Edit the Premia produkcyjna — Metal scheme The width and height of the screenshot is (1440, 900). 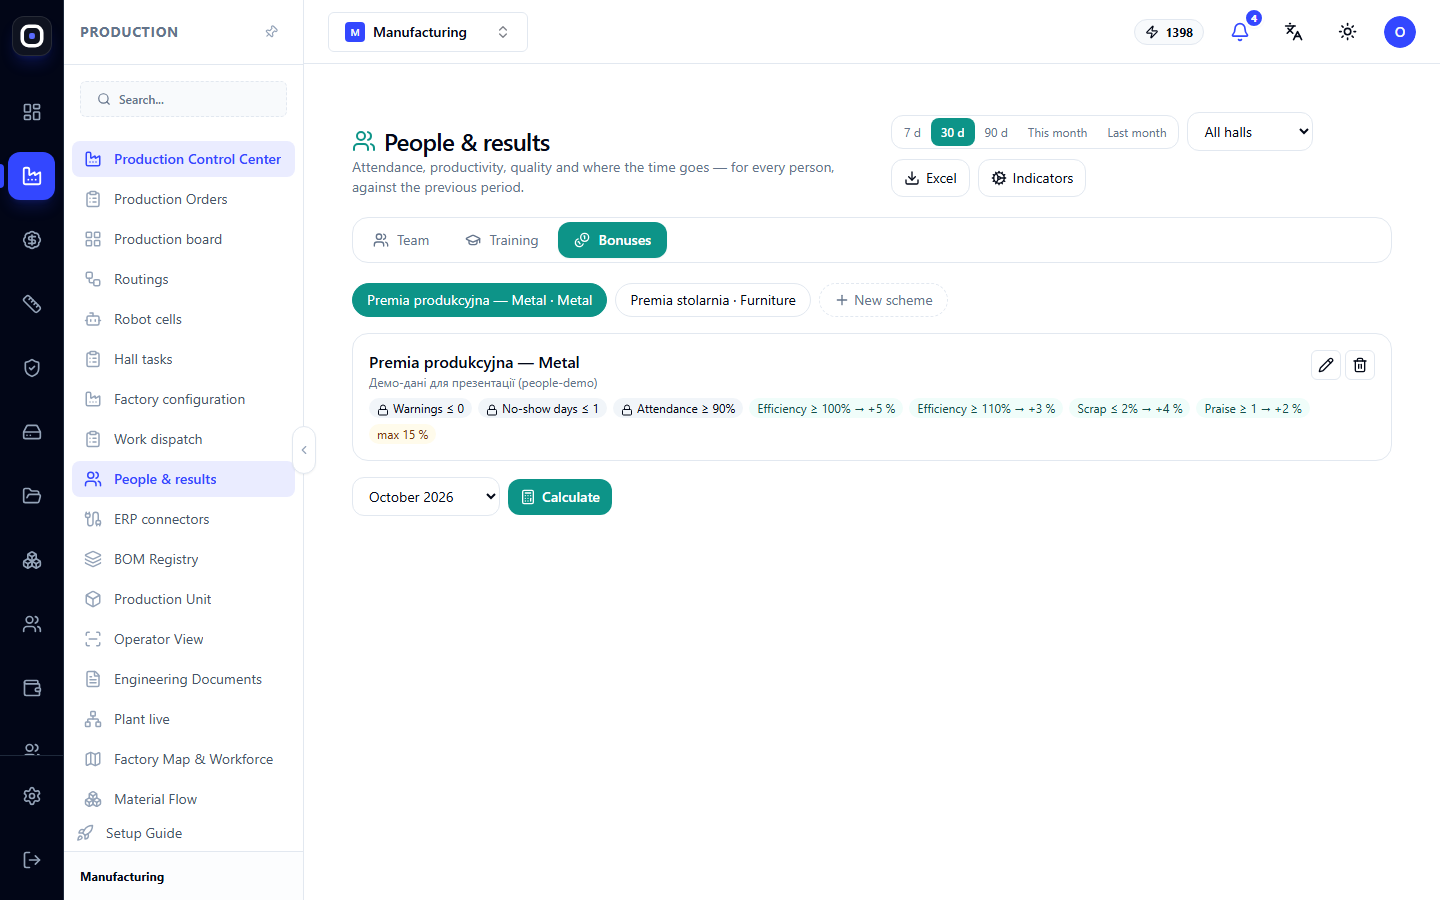coord(1326,365)
